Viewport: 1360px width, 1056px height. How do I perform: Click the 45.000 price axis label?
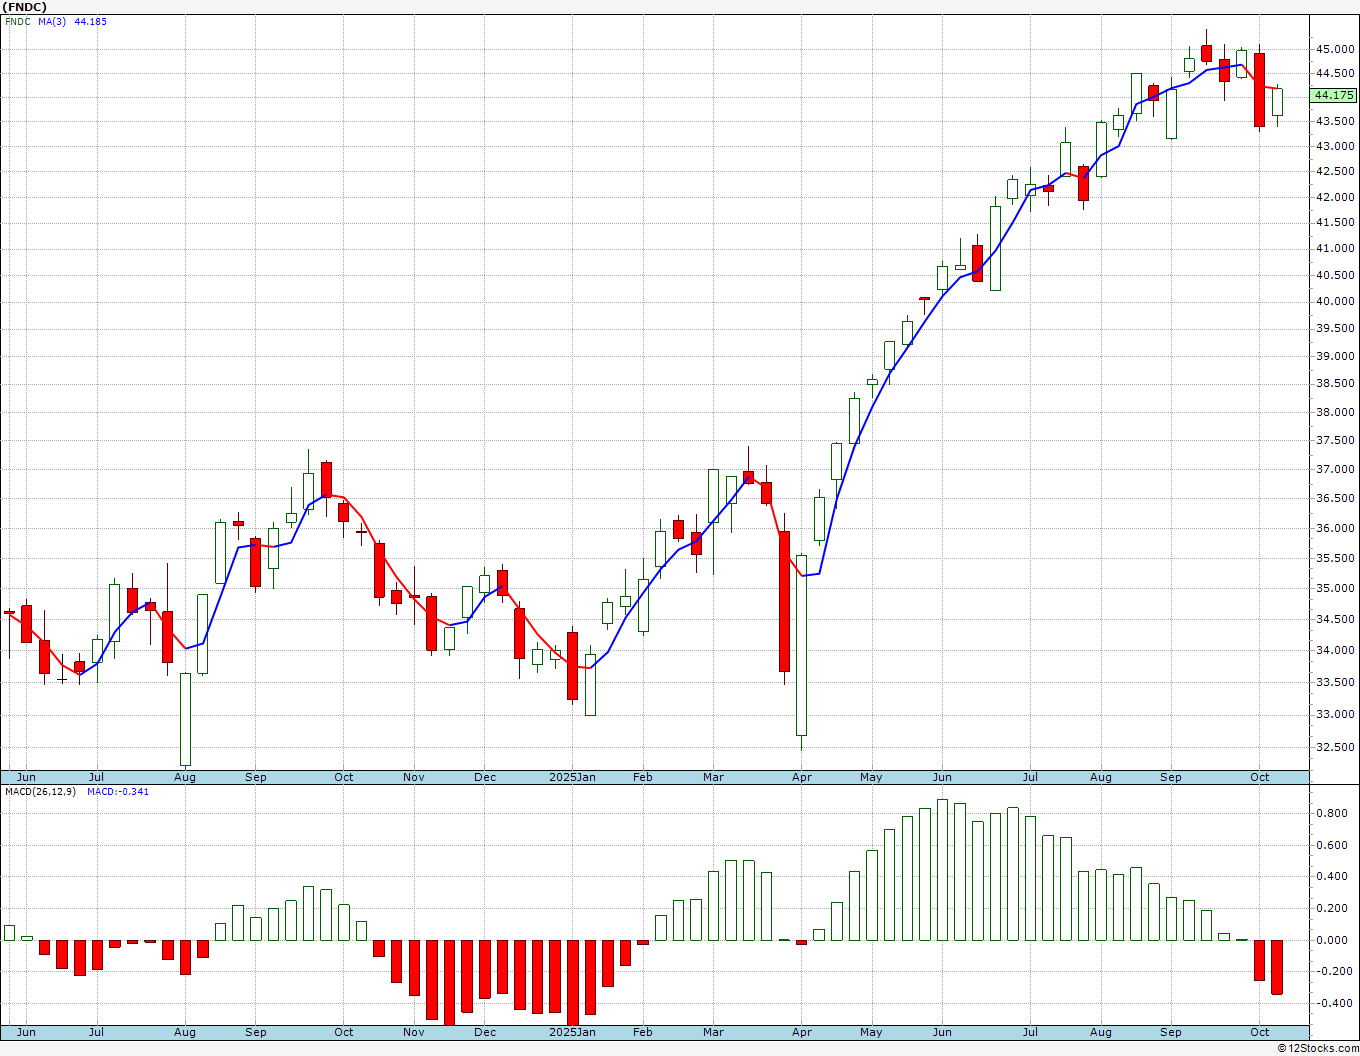pyautogui.click(x=1335, y=49)
